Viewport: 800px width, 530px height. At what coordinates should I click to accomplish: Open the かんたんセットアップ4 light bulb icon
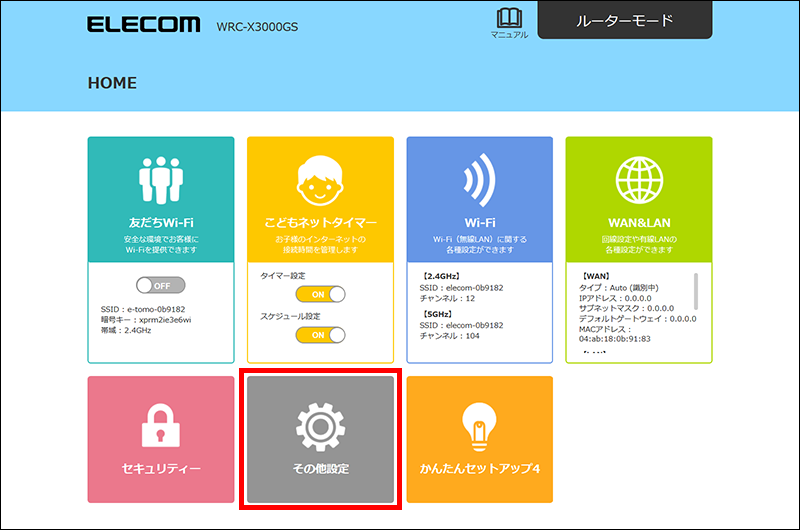[480, 426]
